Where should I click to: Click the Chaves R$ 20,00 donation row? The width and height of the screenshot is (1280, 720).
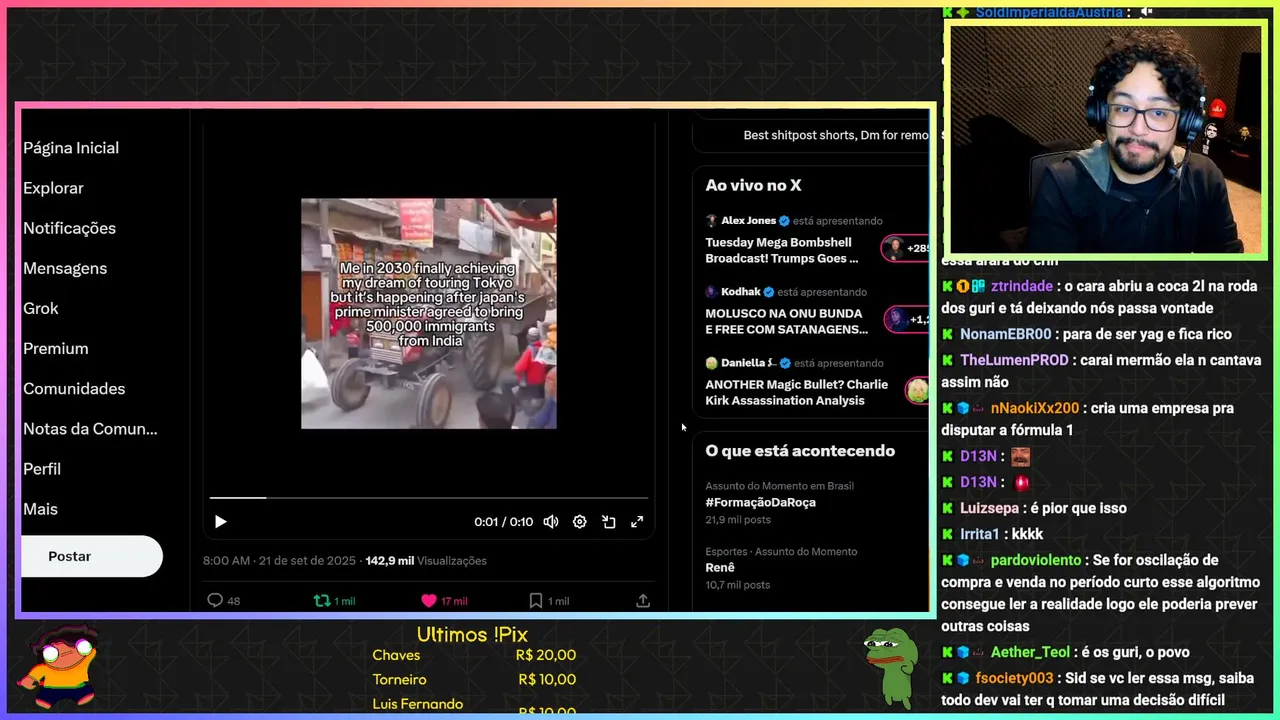tap(474, 655)
